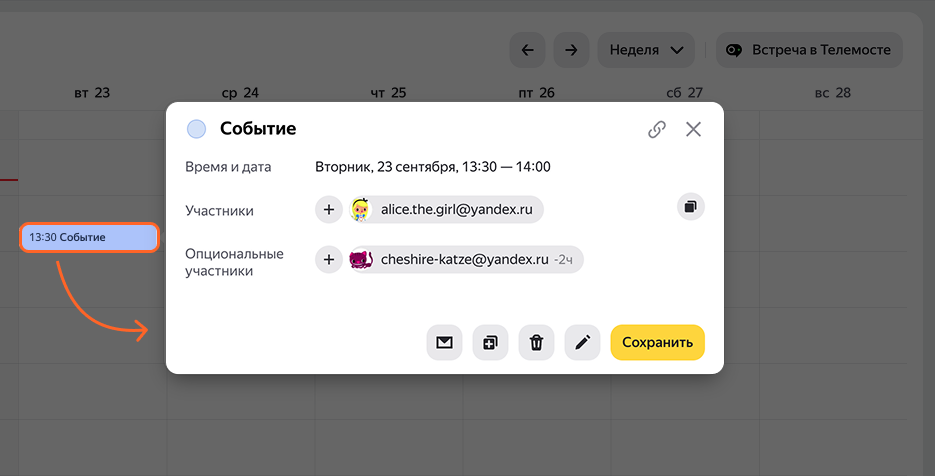Screen dimensions: 935x476
Task: Close the event popup
Action: 694,129
